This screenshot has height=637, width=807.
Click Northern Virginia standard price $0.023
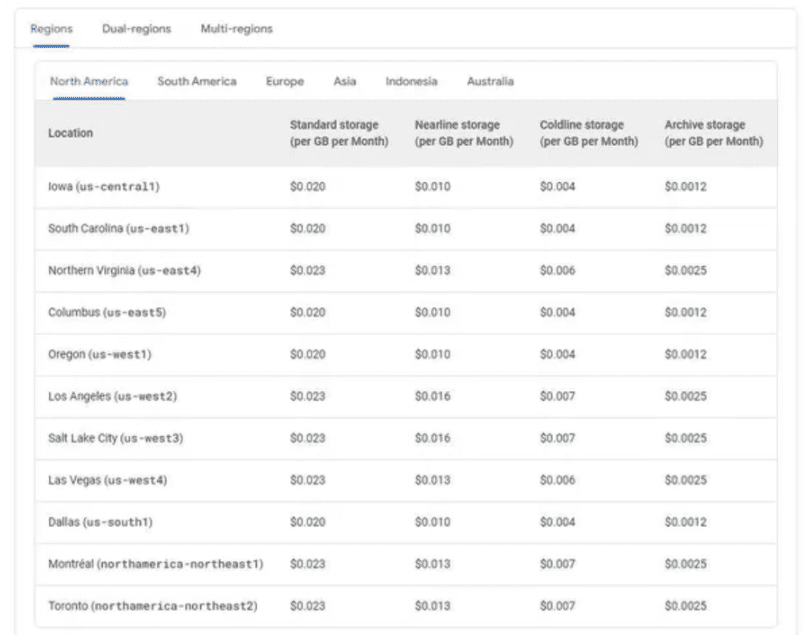click(308, 271)
